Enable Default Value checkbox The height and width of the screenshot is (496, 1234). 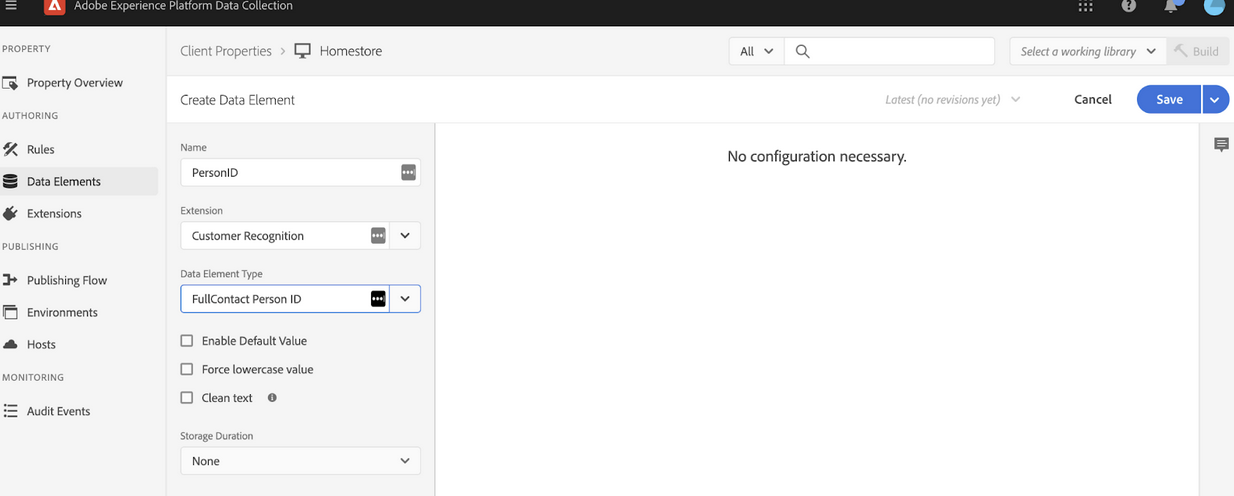(x=186, y=341)
